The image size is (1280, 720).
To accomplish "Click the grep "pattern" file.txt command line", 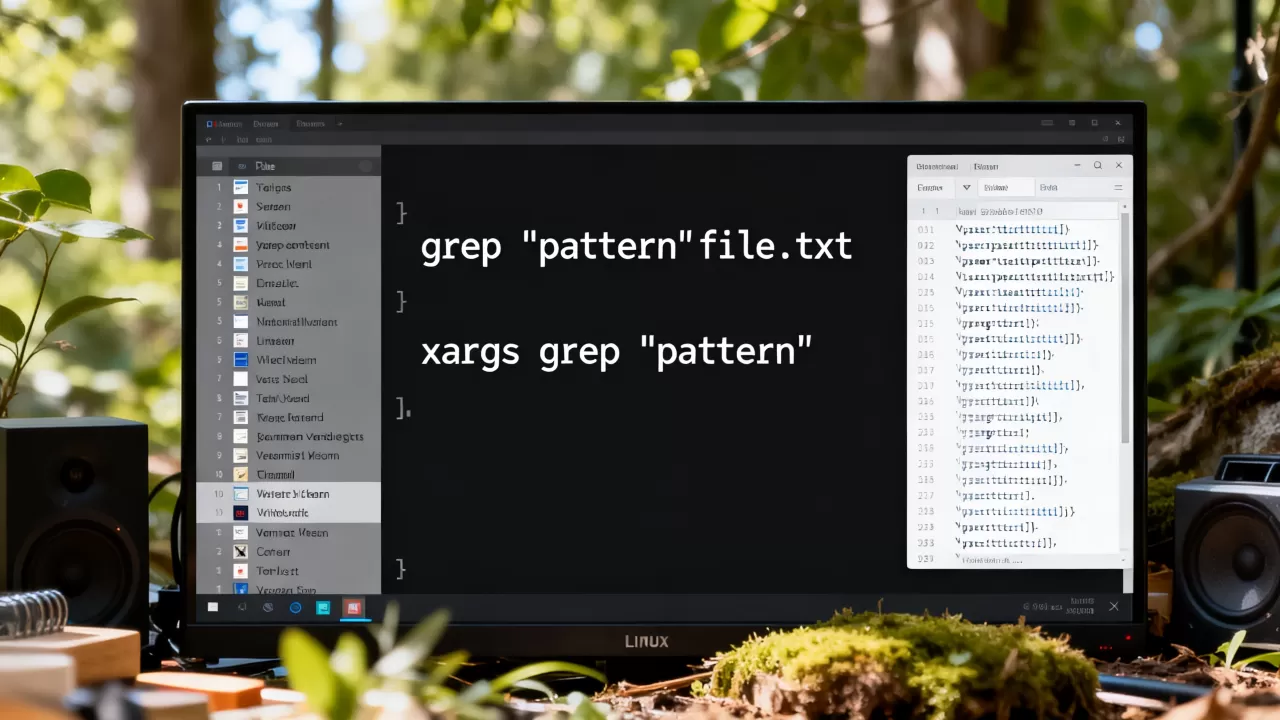I will [637, 245].
